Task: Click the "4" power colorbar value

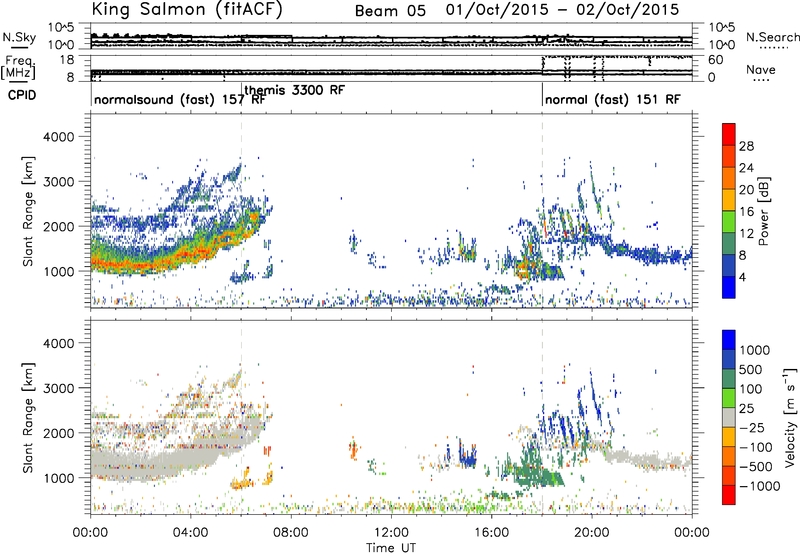Action: pyautogui.click(x=742, y=277)
